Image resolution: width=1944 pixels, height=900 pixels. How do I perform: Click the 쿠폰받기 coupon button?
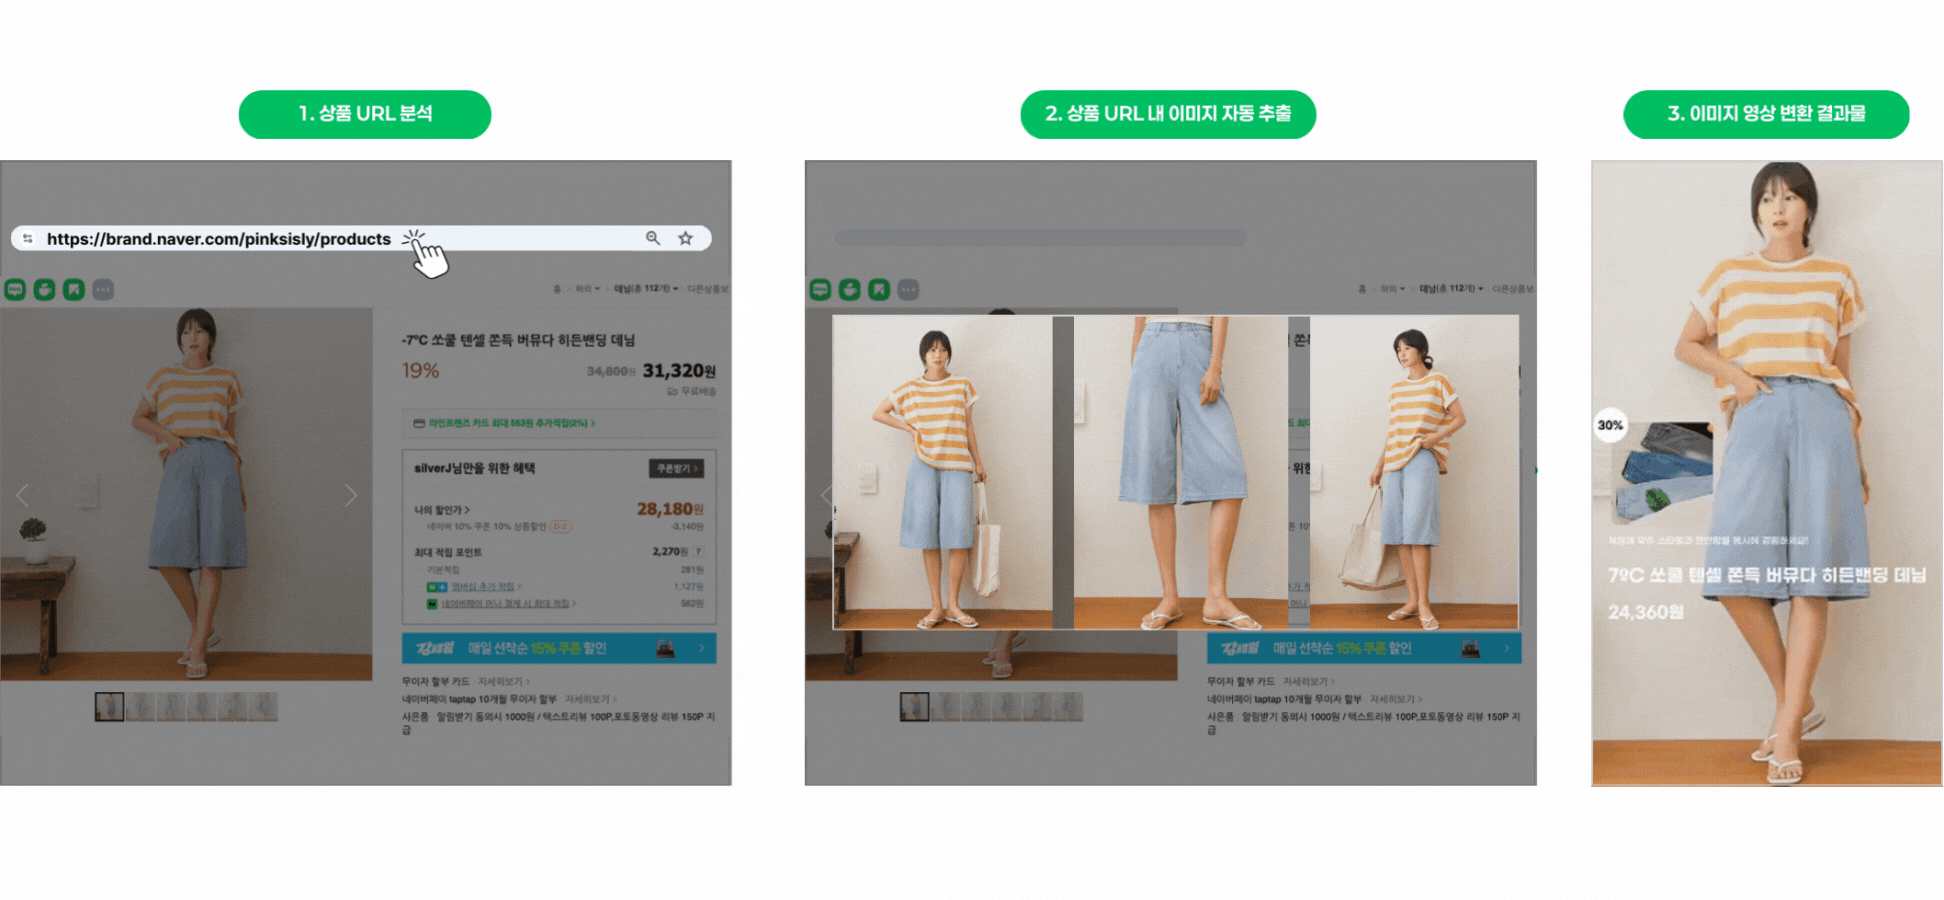[x=676, y=468]
